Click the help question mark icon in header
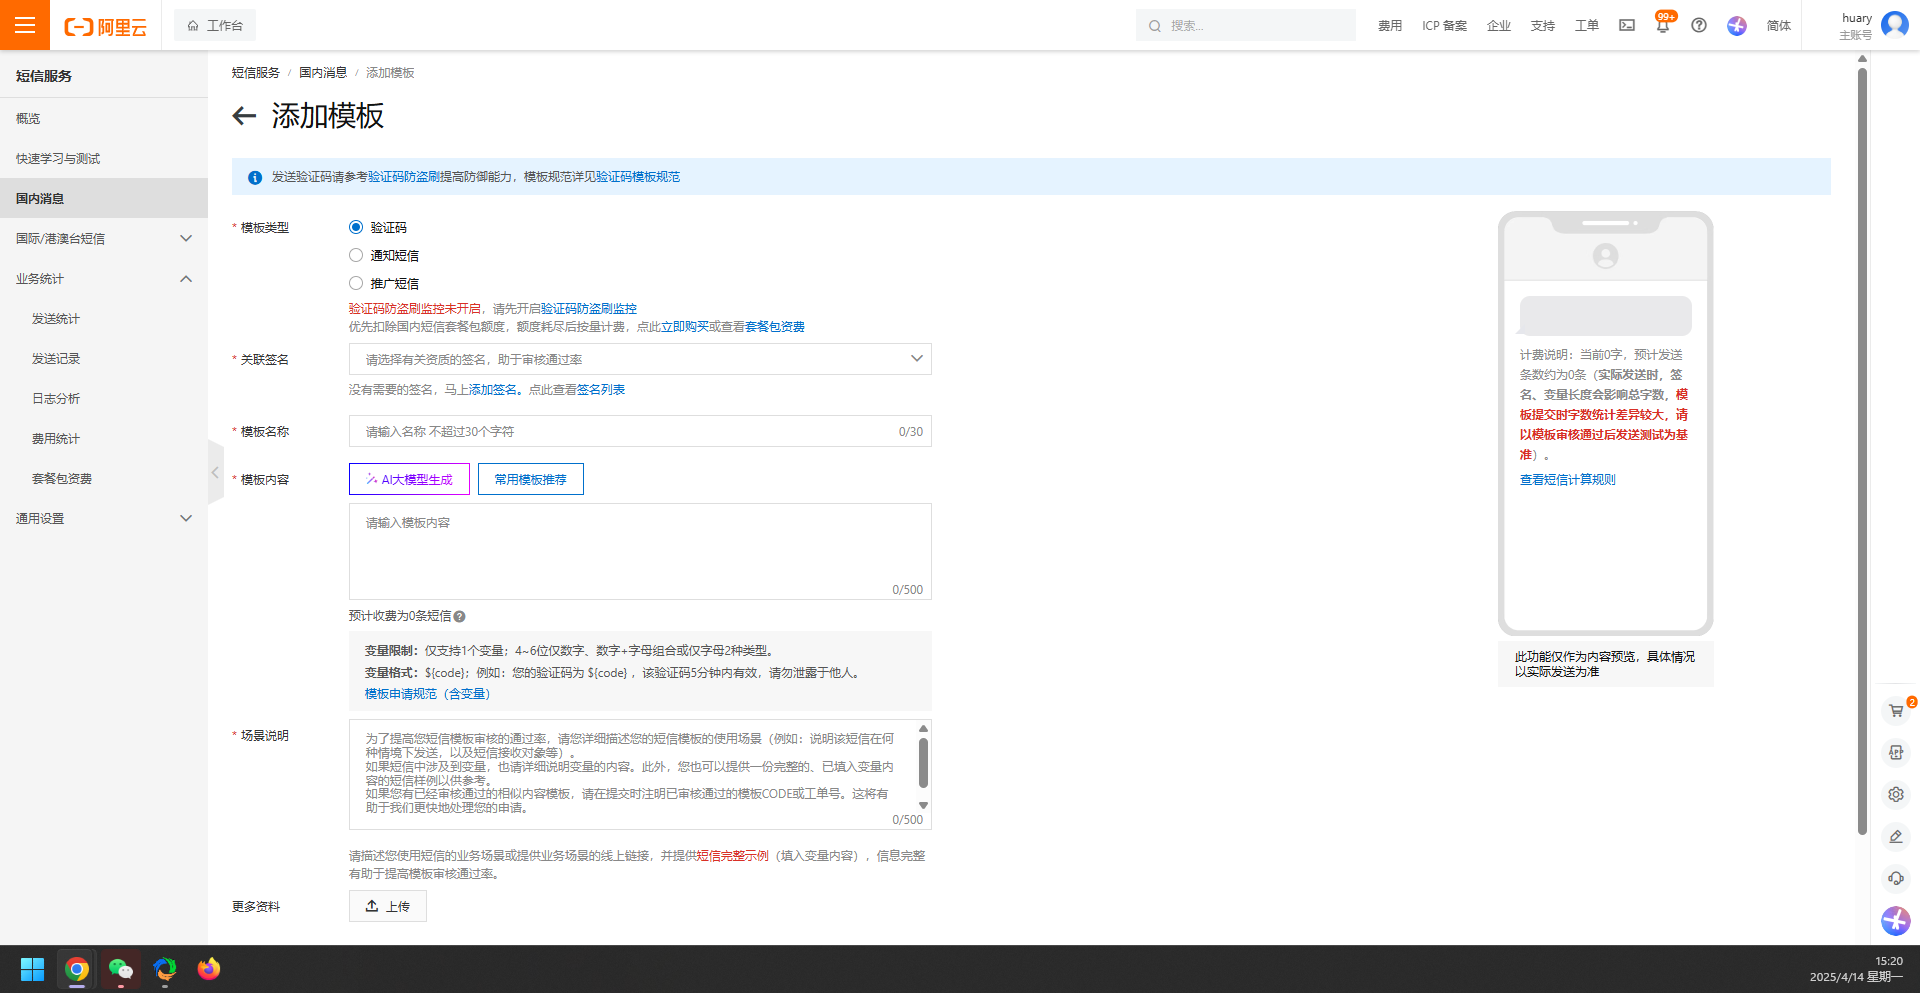 (x=1699, y=26)
